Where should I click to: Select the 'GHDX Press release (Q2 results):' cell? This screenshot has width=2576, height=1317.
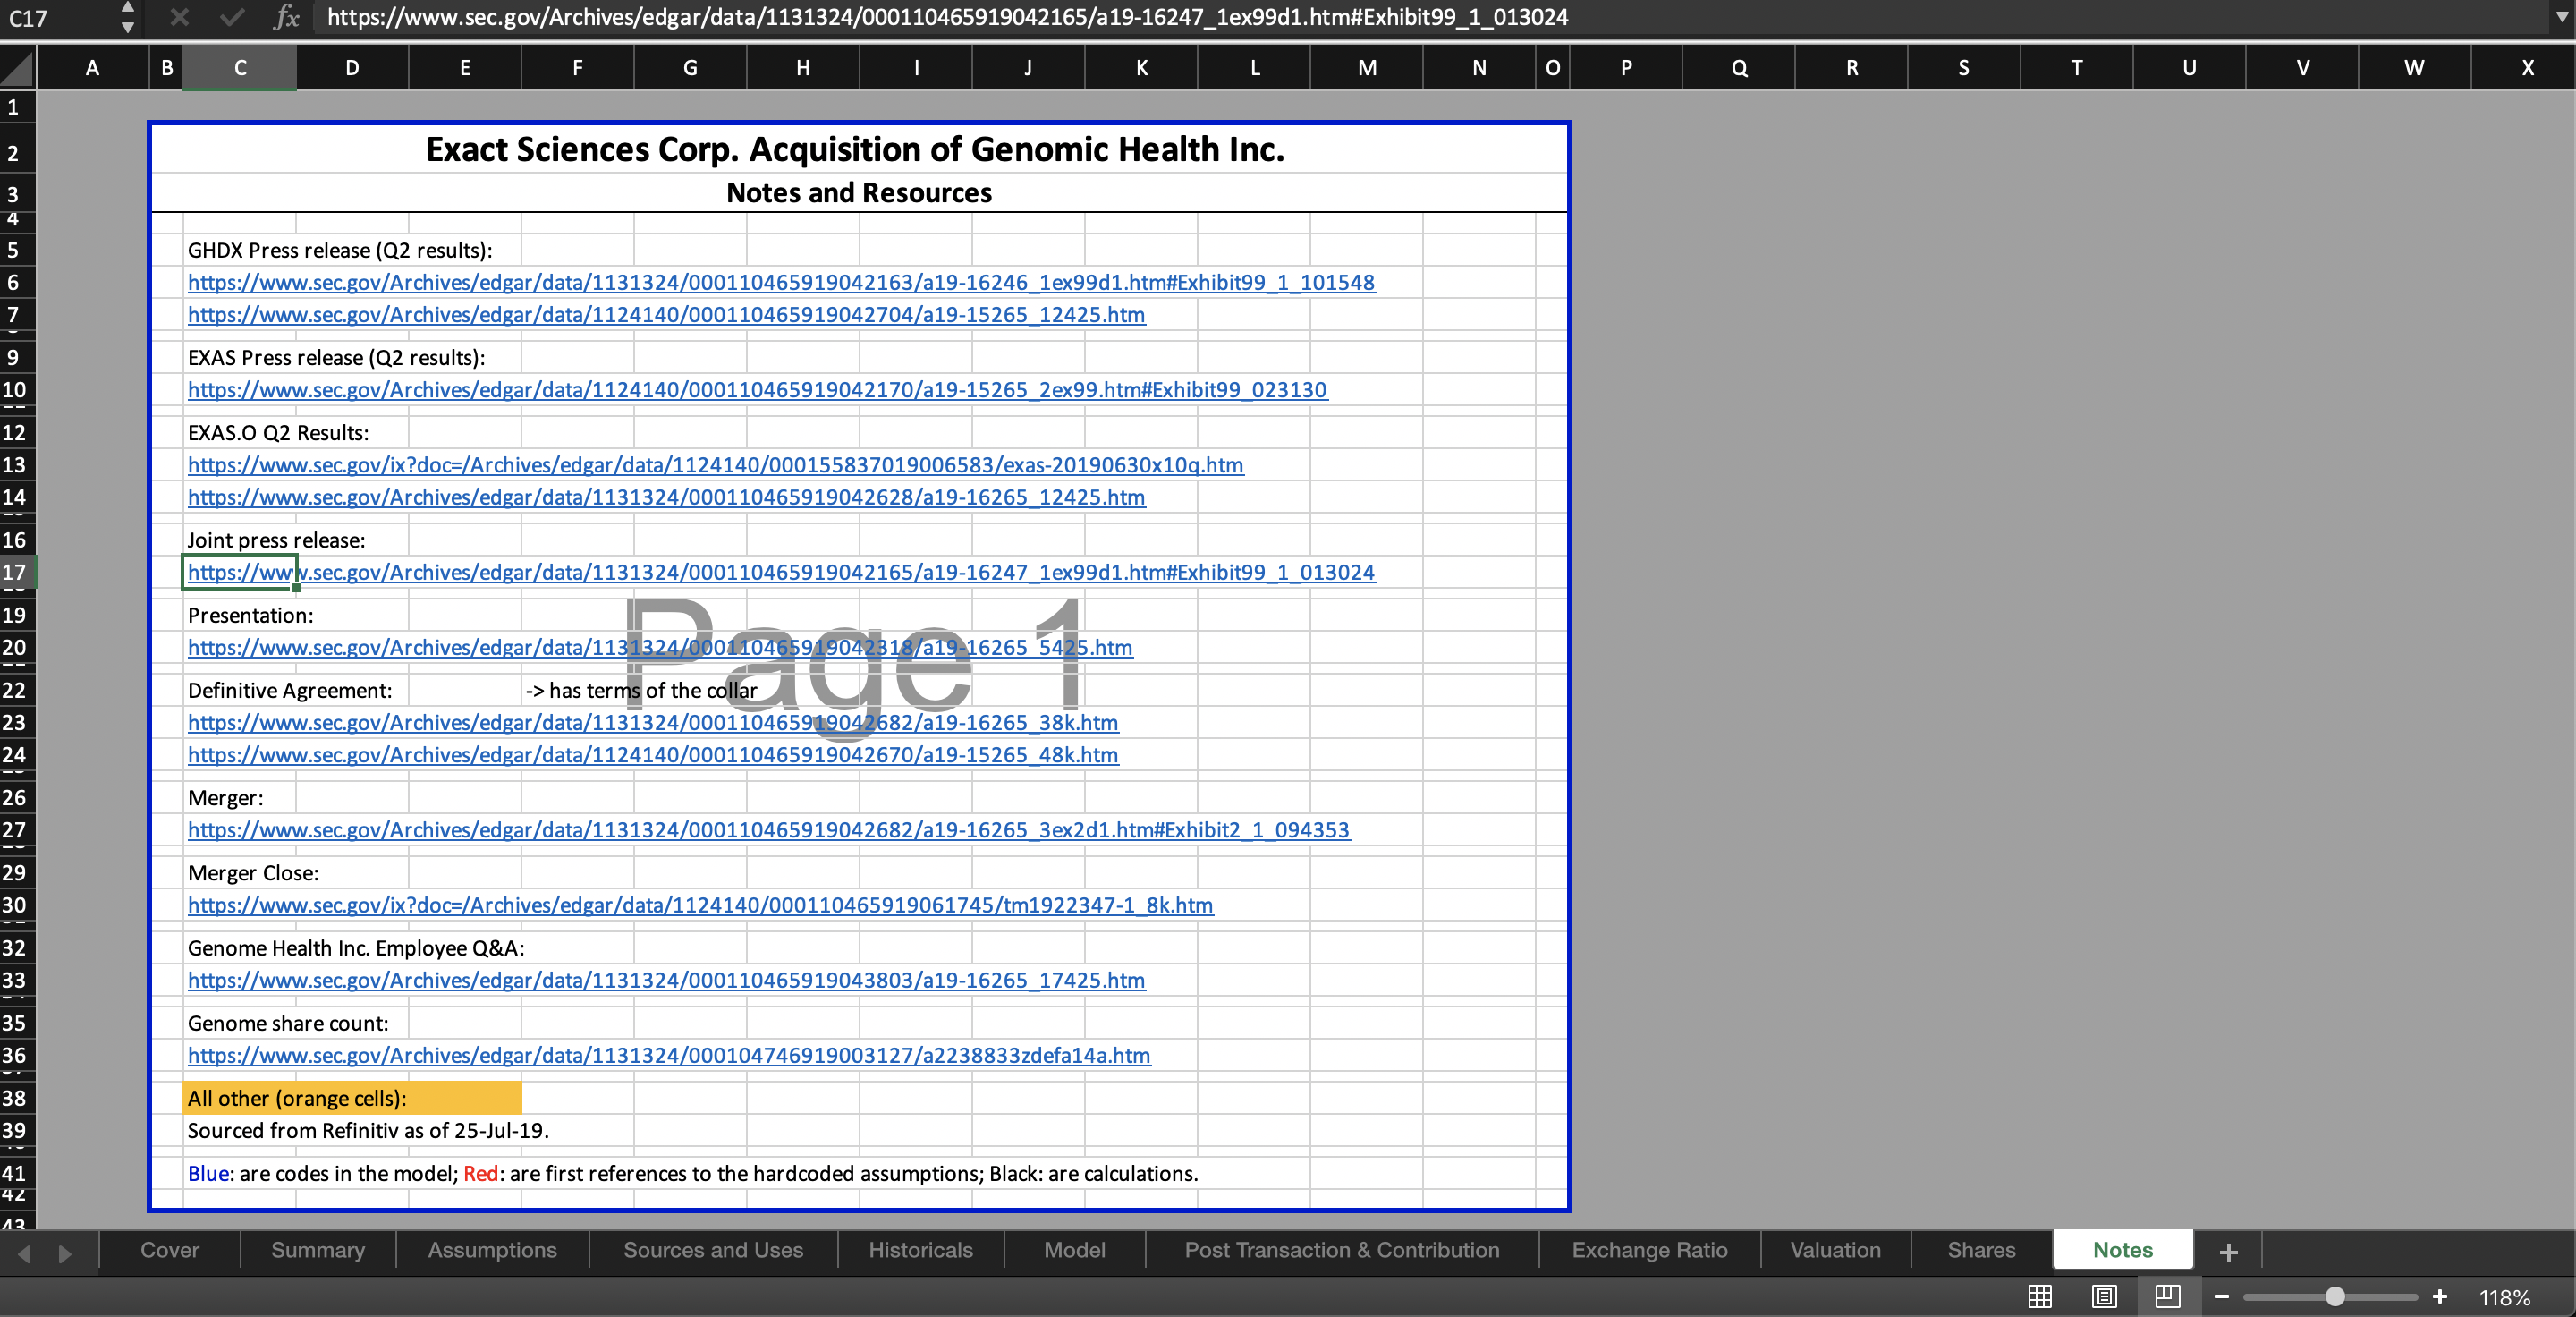click(x=340, y=250)
